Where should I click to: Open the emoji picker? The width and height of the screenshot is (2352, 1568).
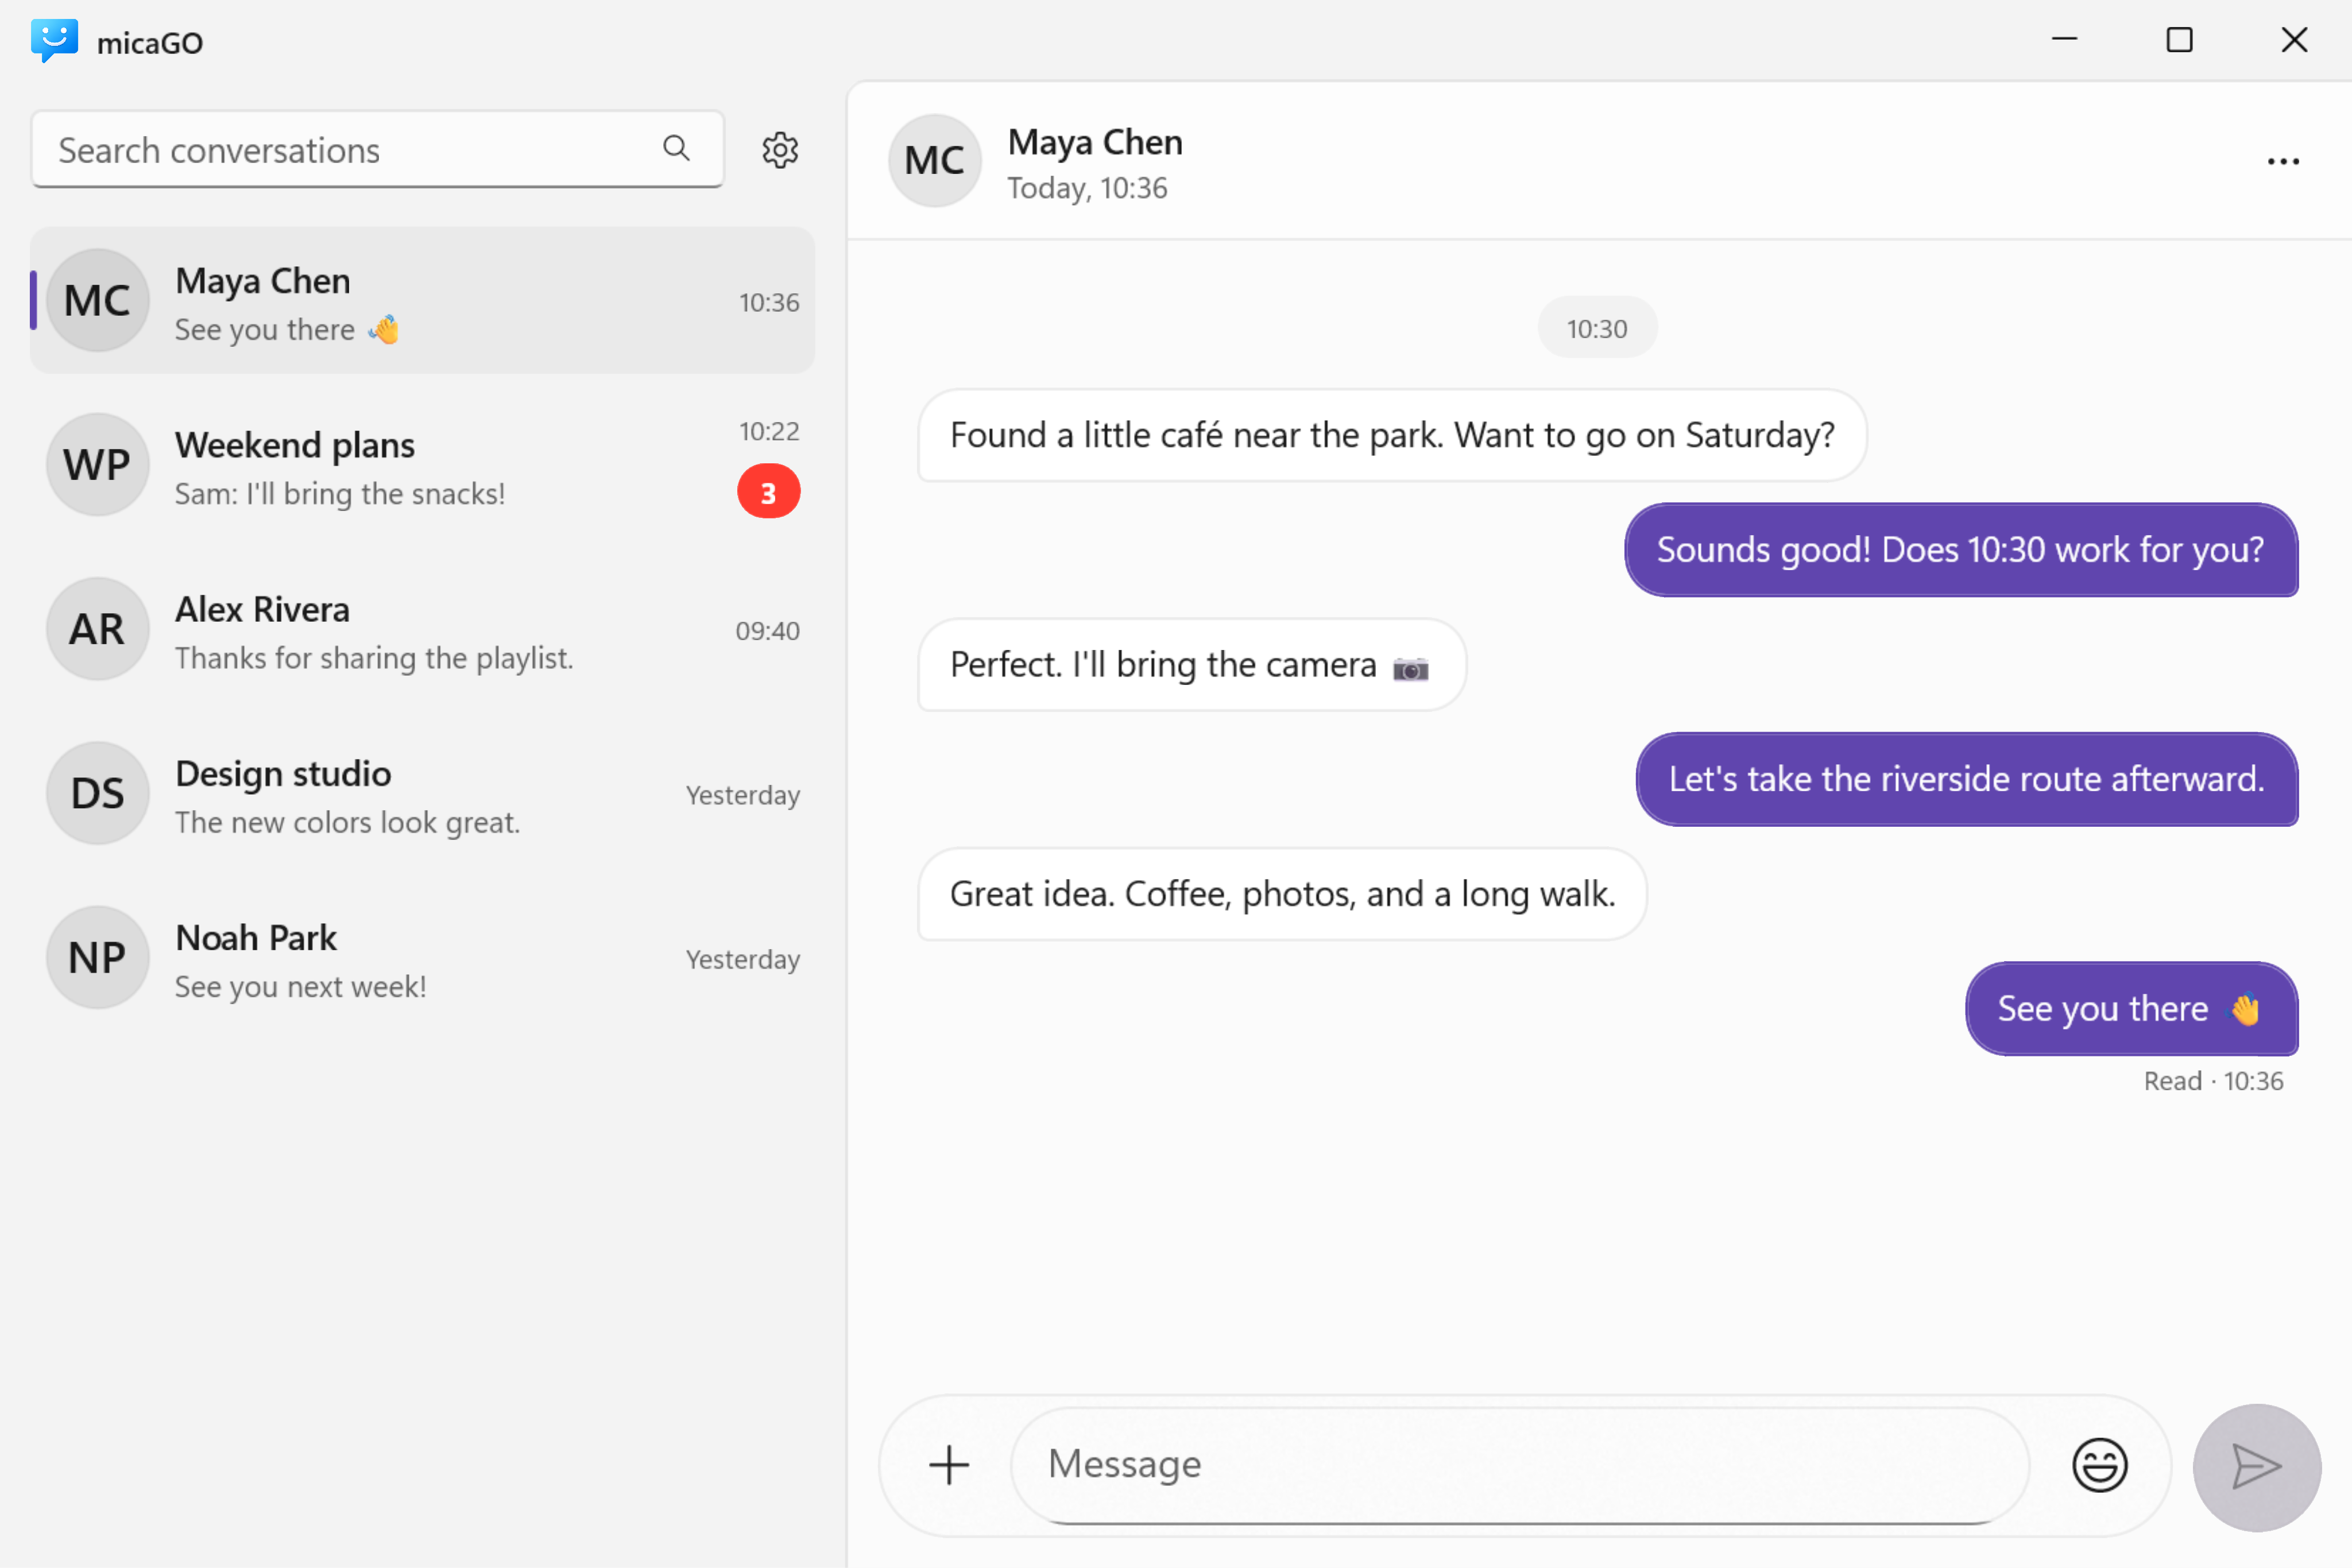[2099, 1466]
